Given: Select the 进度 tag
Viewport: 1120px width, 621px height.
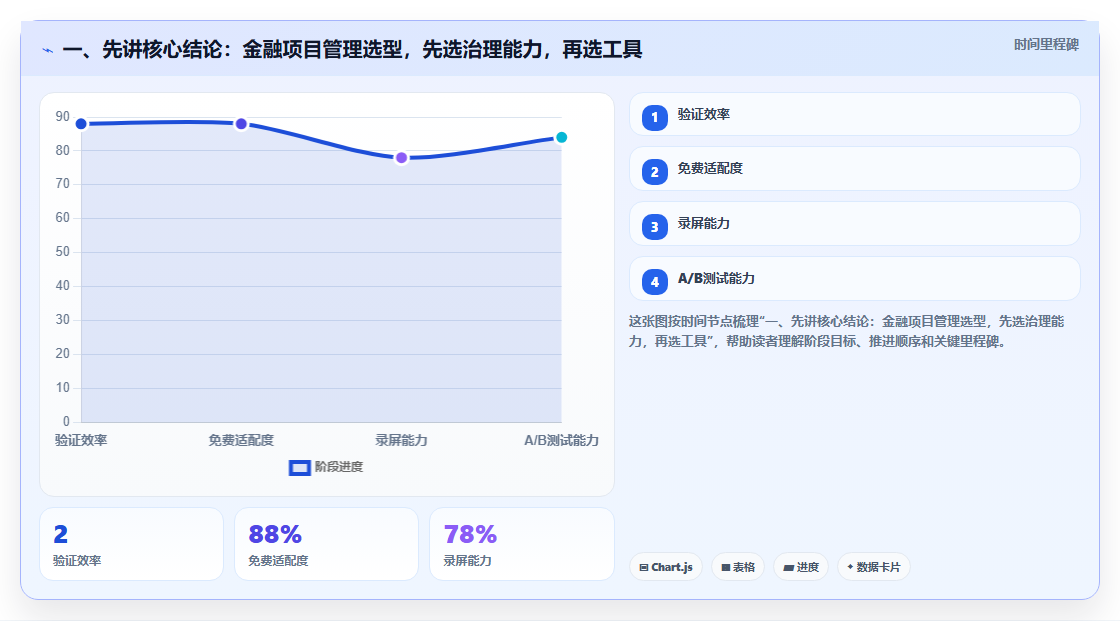Looking at the screenshot, I should (x=801, y=567).
